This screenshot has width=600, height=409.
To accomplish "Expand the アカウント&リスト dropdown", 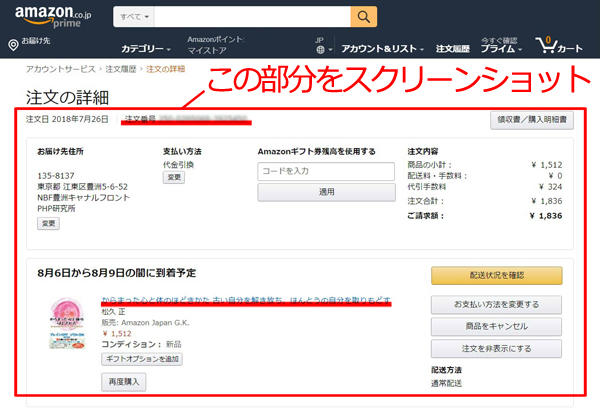I will point(383,49).
